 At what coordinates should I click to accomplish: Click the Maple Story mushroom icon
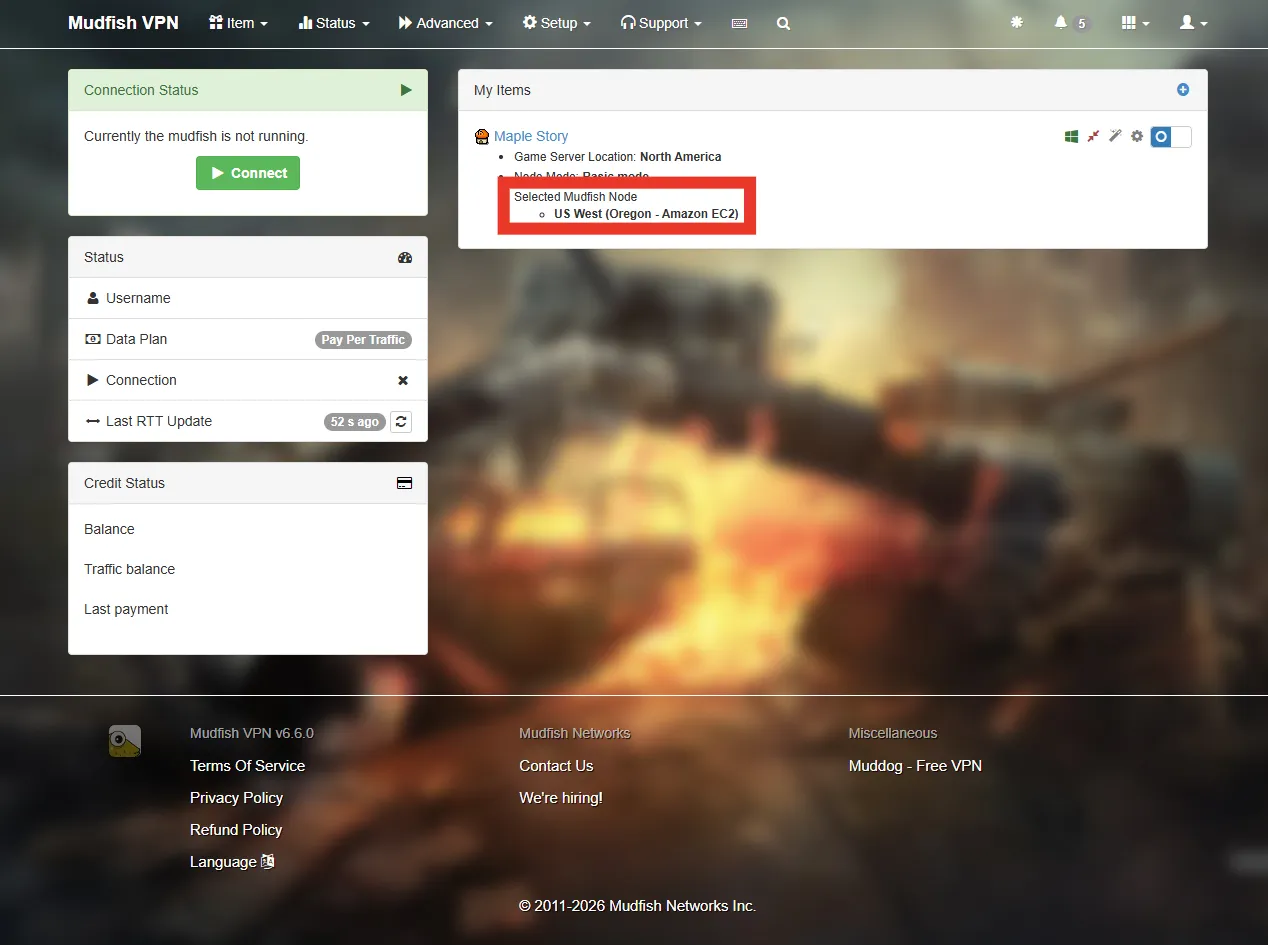482,136
